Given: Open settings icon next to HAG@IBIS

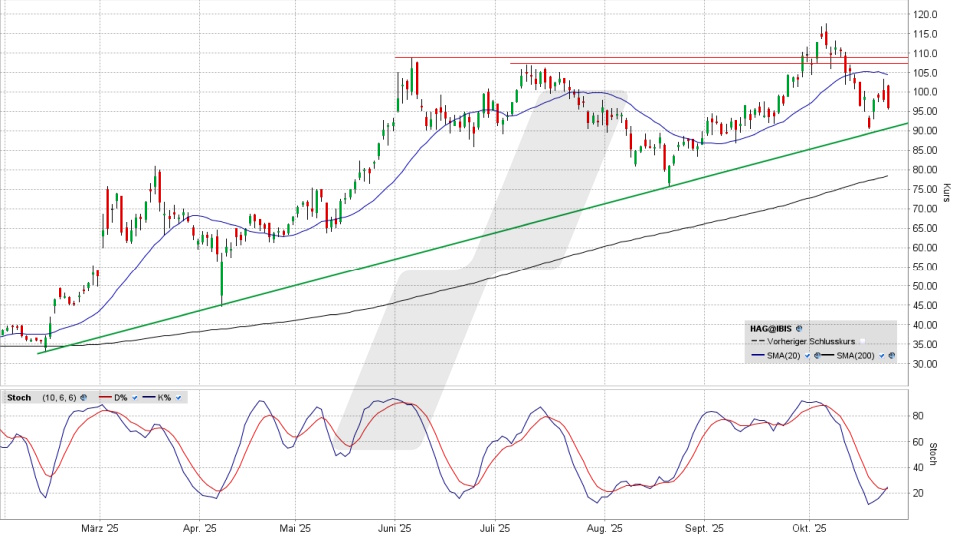Looking at the screenshot, I should click(801, 328).
